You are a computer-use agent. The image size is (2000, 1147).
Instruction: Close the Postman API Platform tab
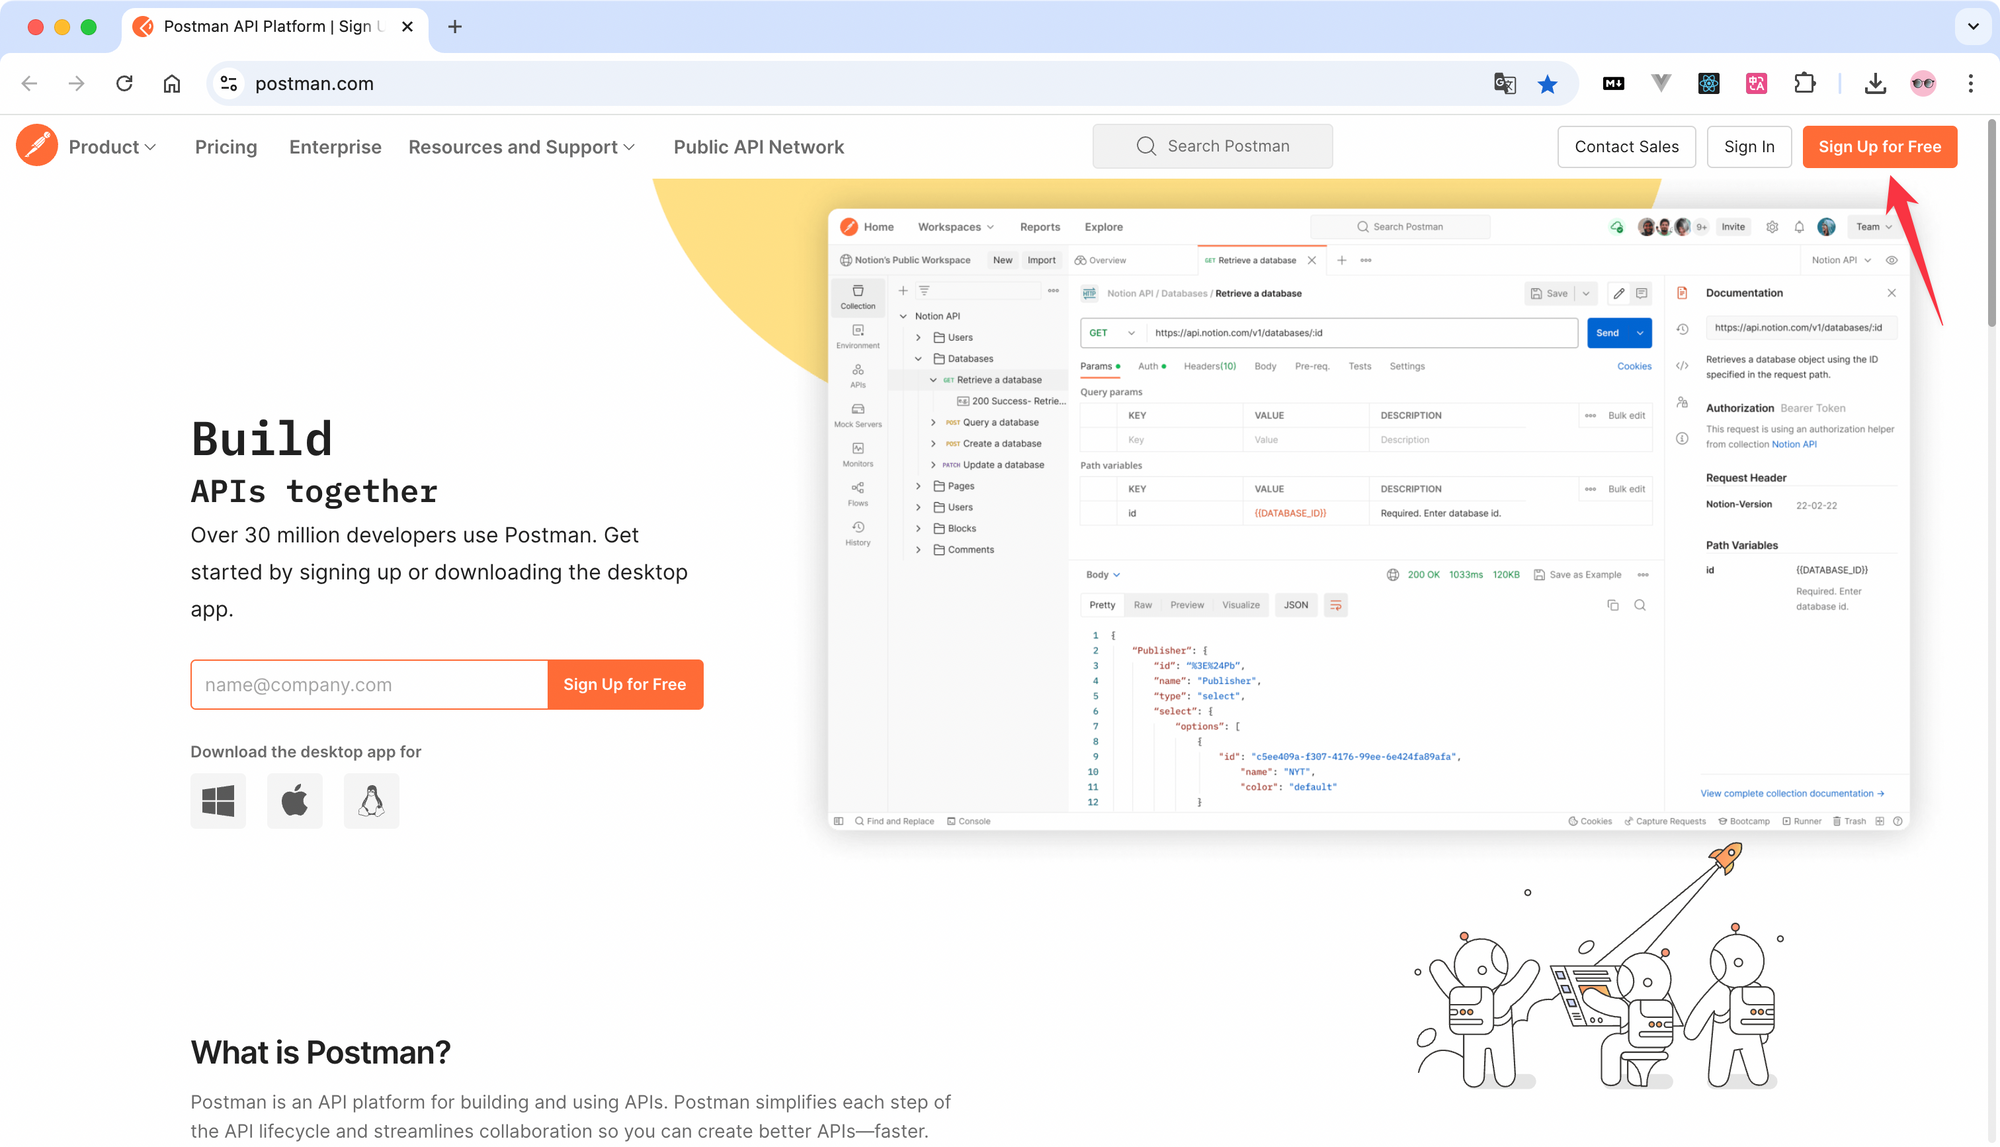407,27
